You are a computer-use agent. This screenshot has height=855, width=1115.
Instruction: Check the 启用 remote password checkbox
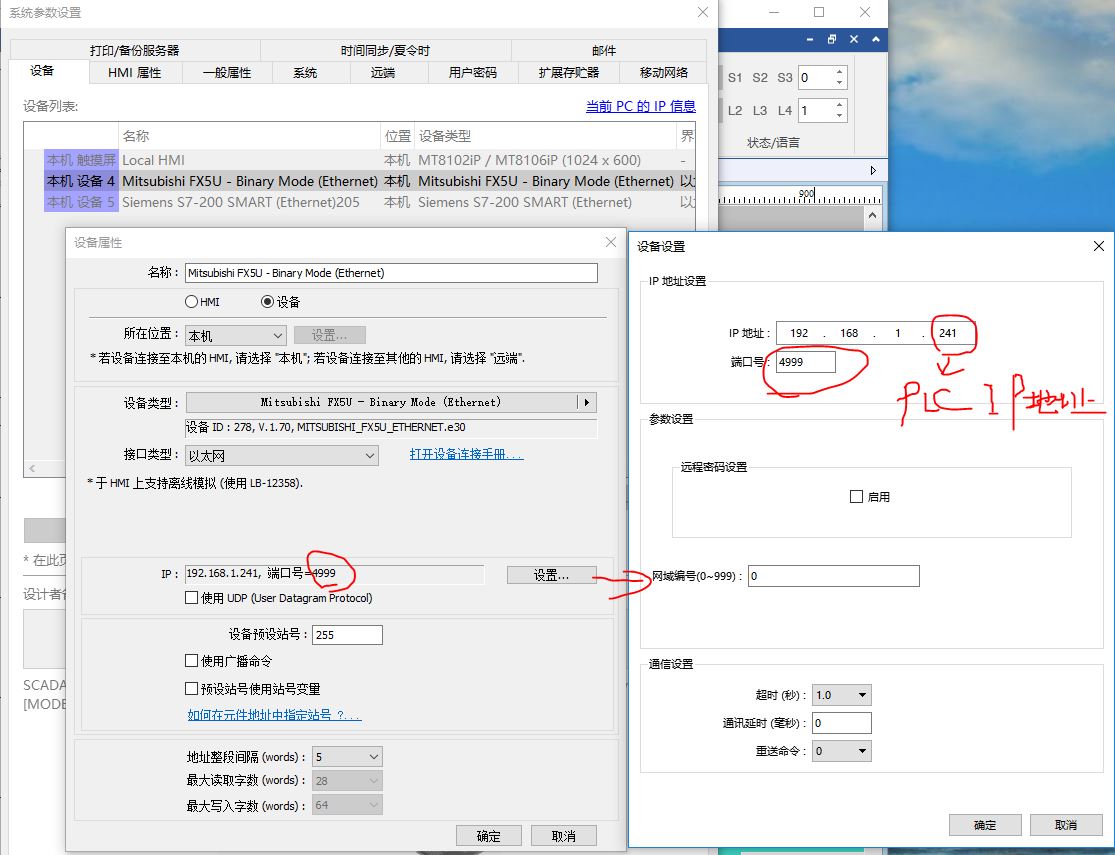(x=856, y=496)
